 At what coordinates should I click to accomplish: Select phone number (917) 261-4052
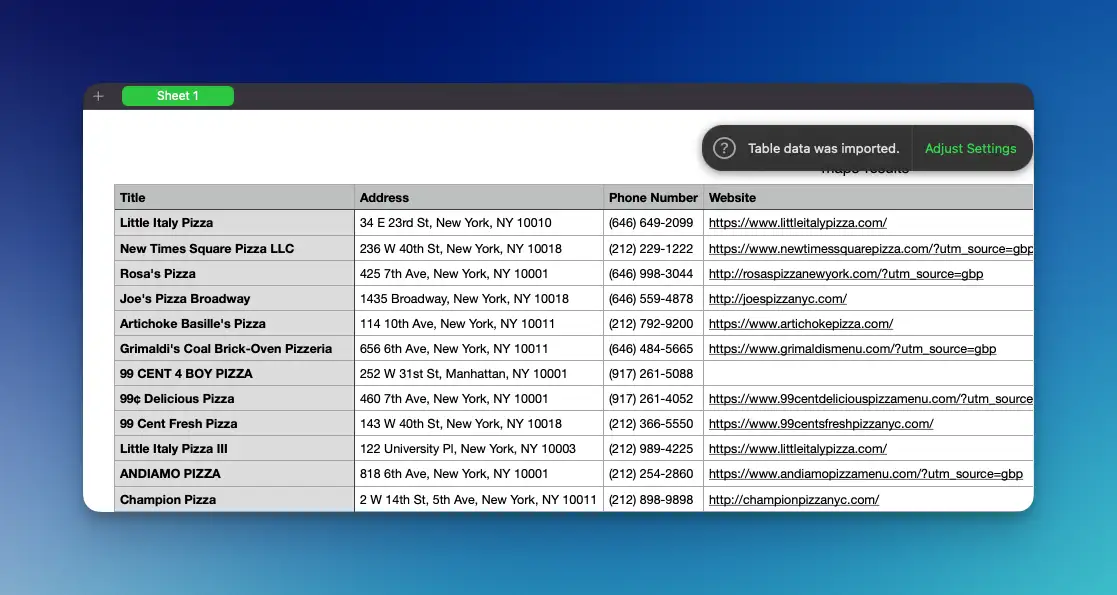[x=653, y=399]
